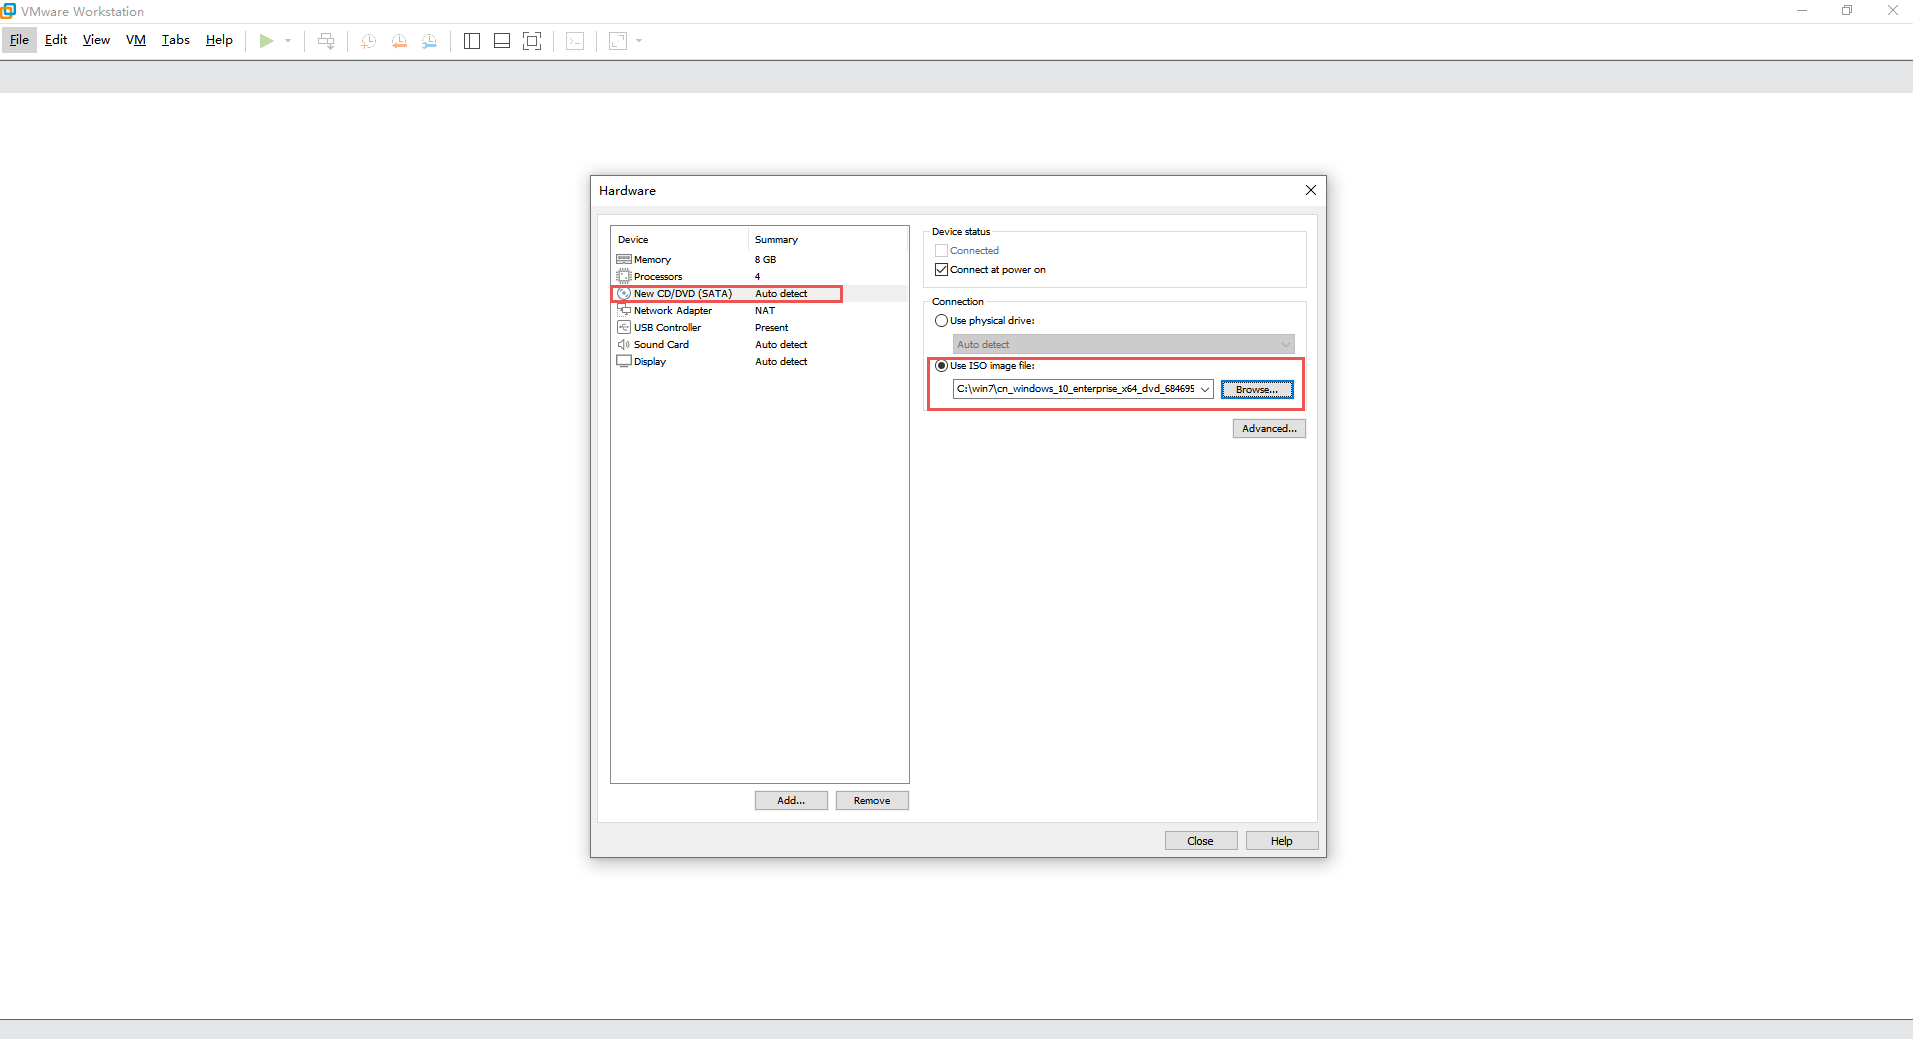This screenshot has height=1039, width=1913.
Task: Open the Edit menu
Action: [56, 40]
